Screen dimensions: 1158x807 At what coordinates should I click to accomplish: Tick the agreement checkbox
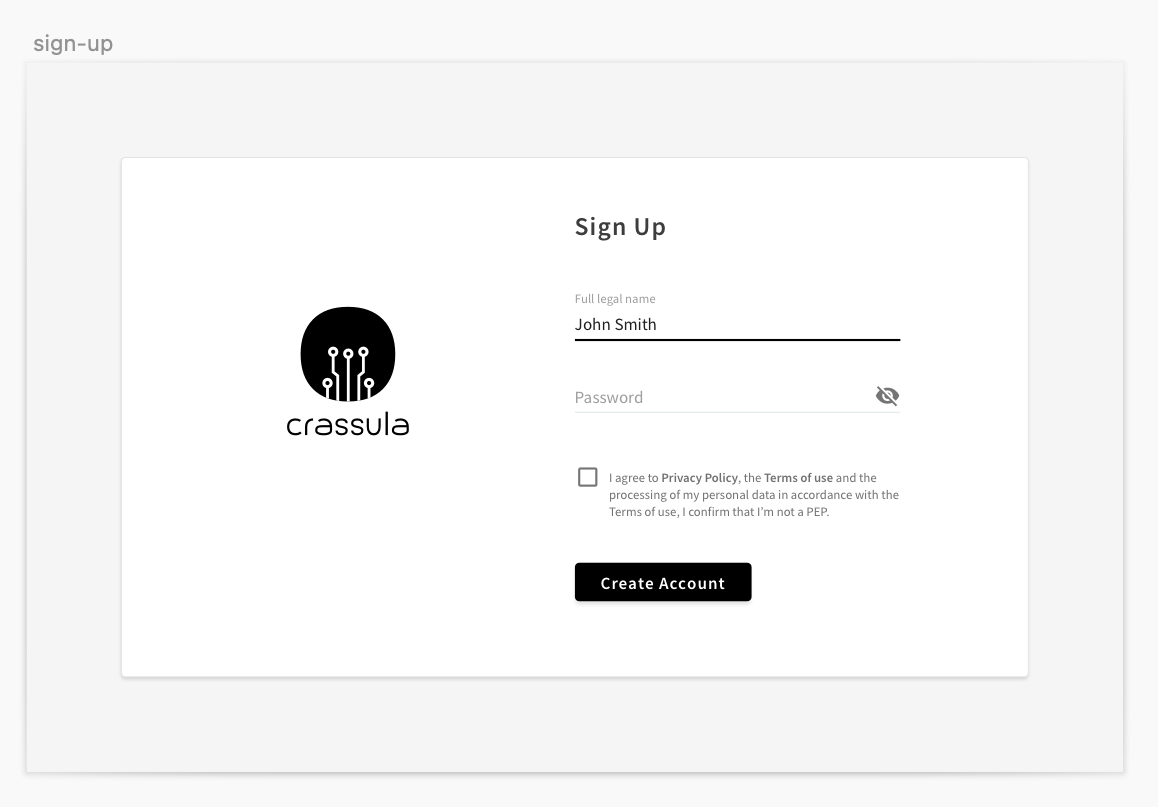click(x=588, y=477)
